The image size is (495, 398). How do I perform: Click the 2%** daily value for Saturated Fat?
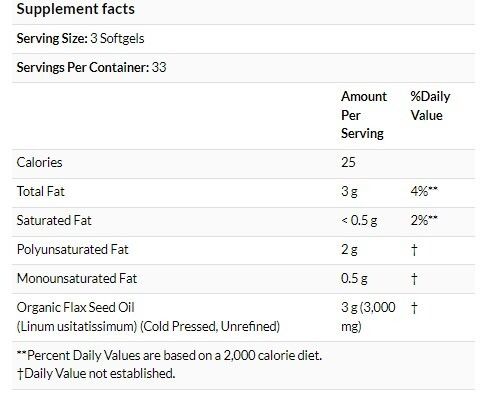pos(424,220)
